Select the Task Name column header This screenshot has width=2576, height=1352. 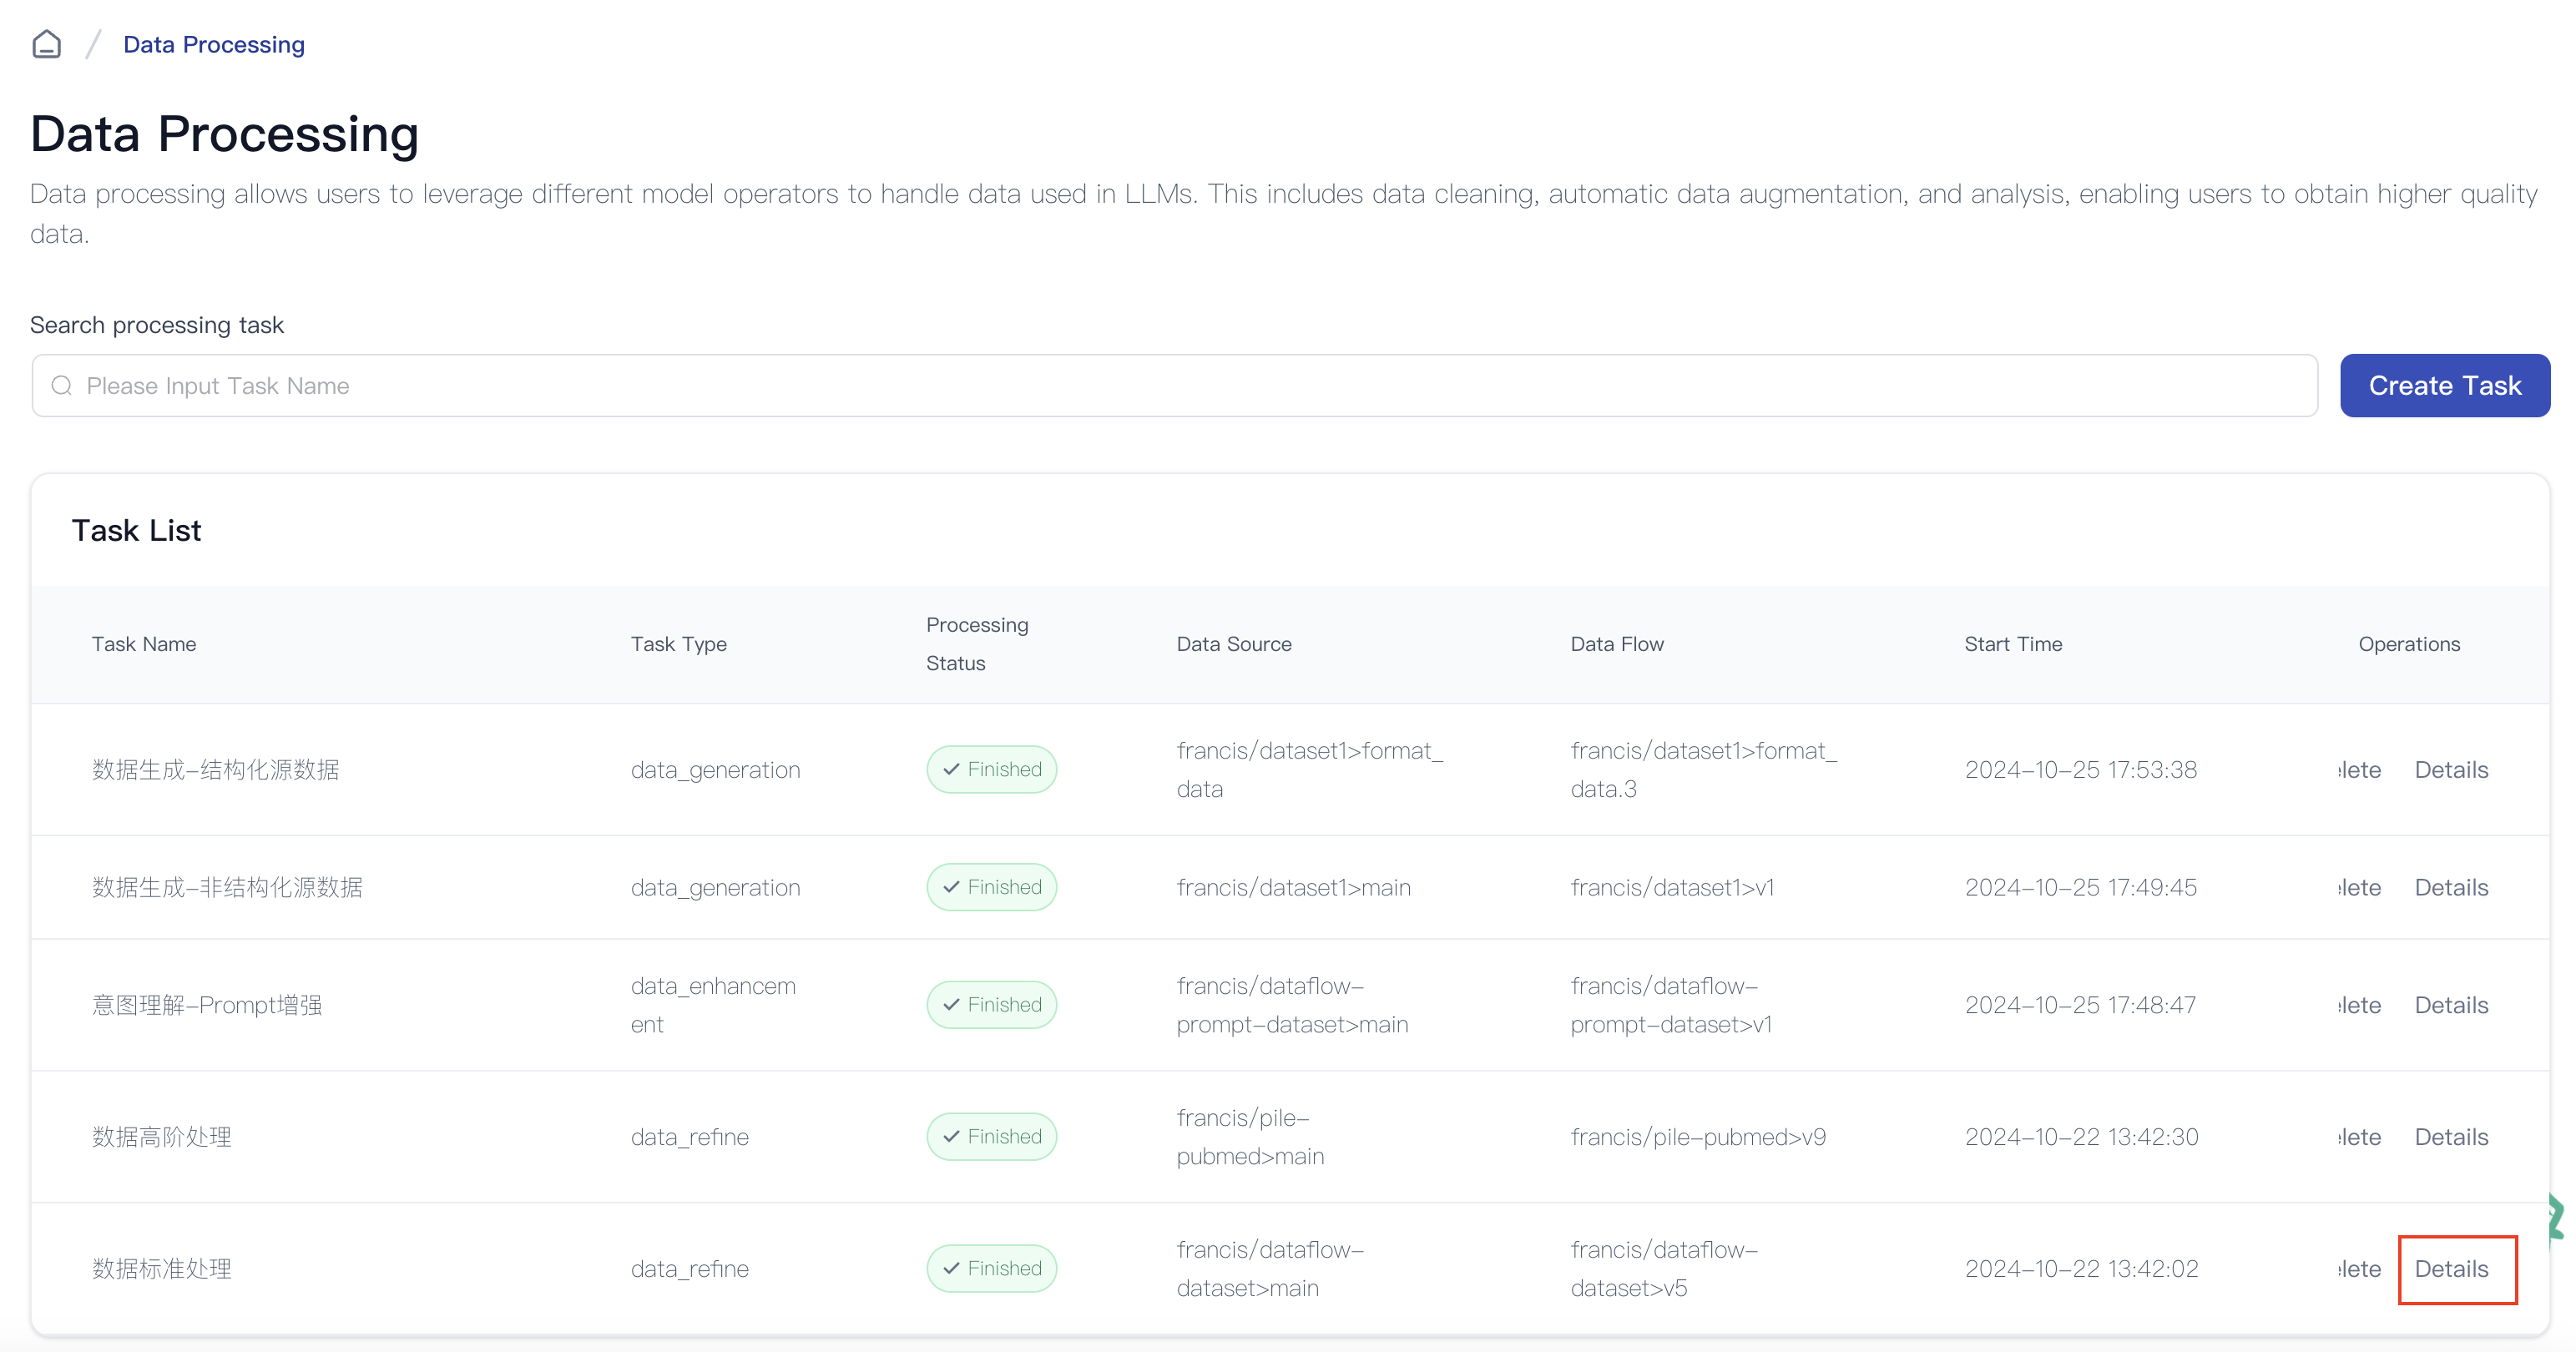click(x=143, y=643)
